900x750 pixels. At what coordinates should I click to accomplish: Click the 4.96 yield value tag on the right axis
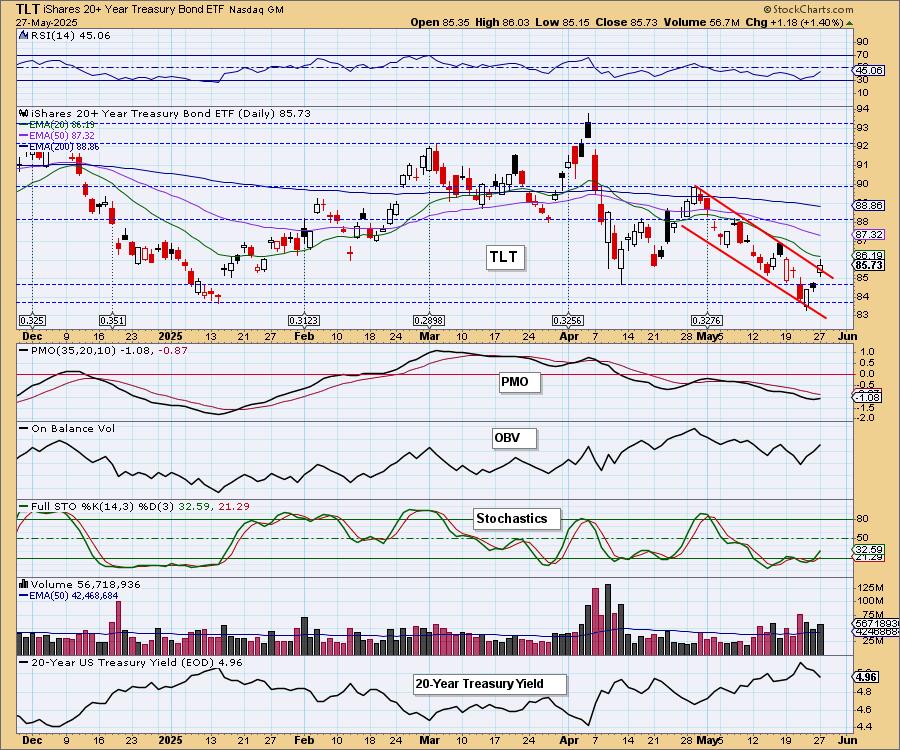point(866,677)
